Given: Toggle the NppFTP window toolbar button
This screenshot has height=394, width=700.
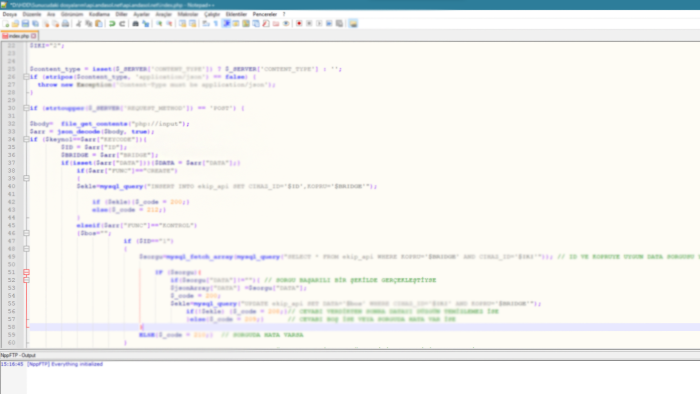Looking at the screenshot, I should pyautogui.click(x=353, y=23).
